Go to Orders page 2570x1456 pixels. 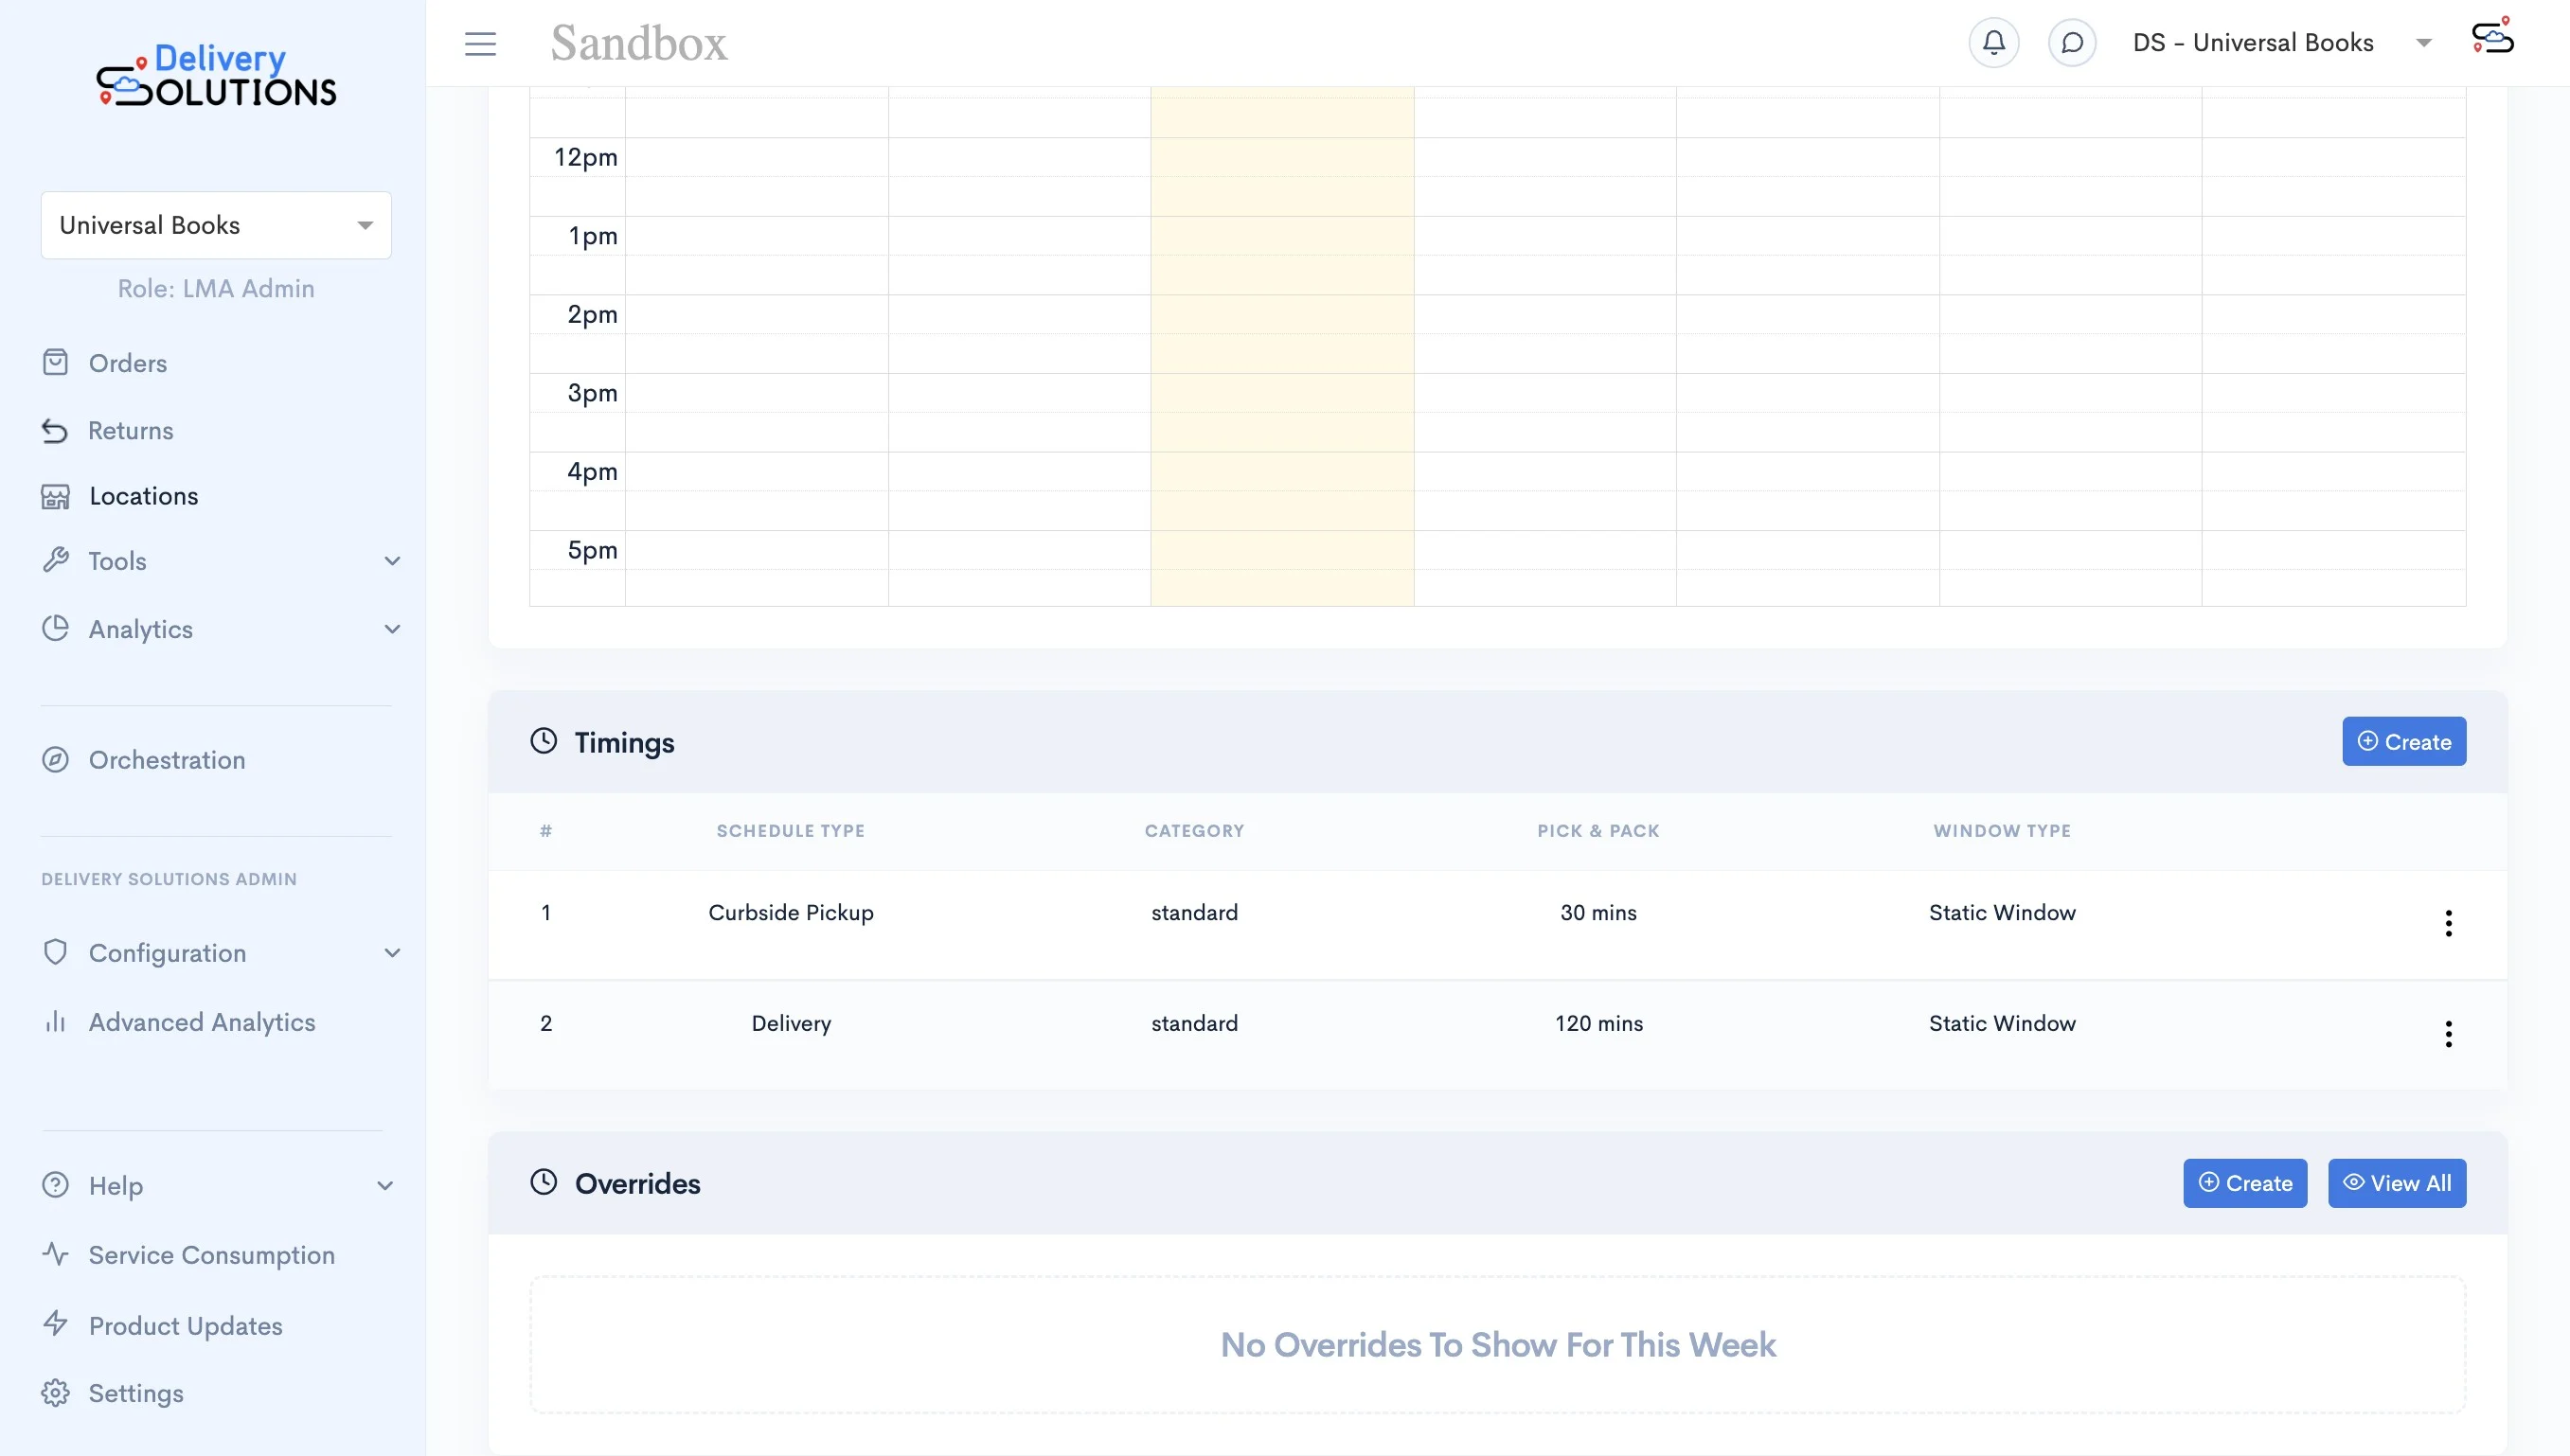[x=127, y=363]
